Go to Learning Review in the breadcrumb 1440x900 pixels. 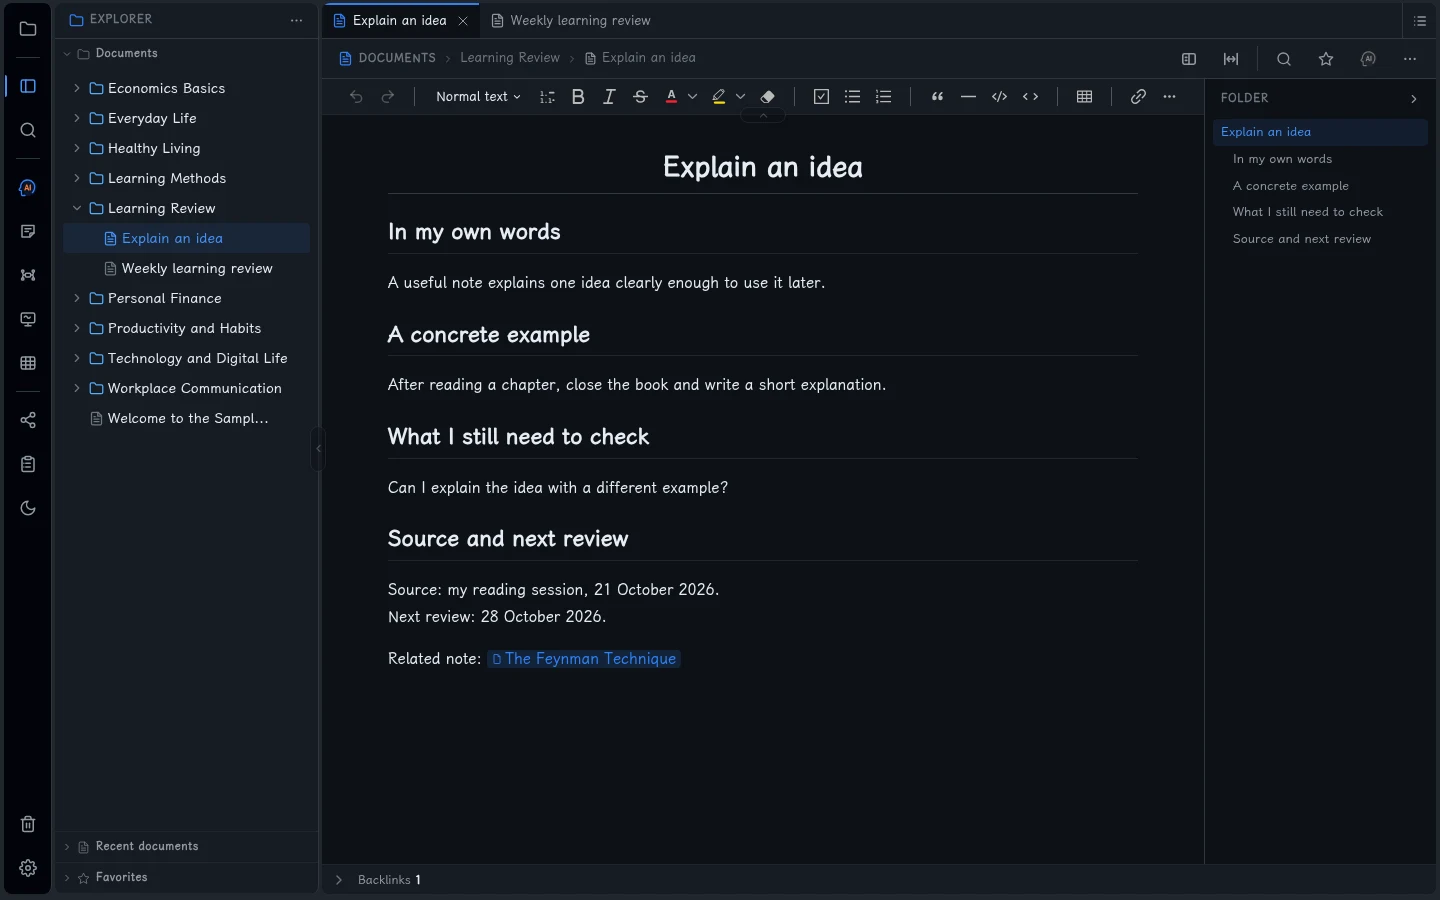[510, 58]
